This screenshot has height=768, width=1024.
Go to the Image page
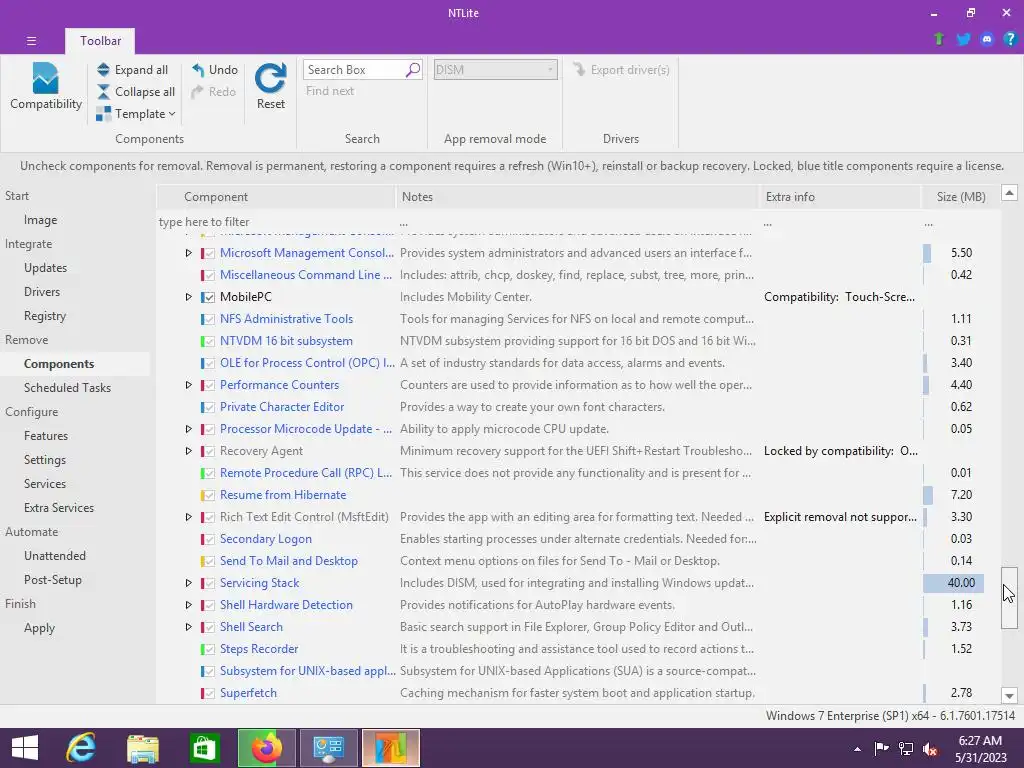click(40, 220)
